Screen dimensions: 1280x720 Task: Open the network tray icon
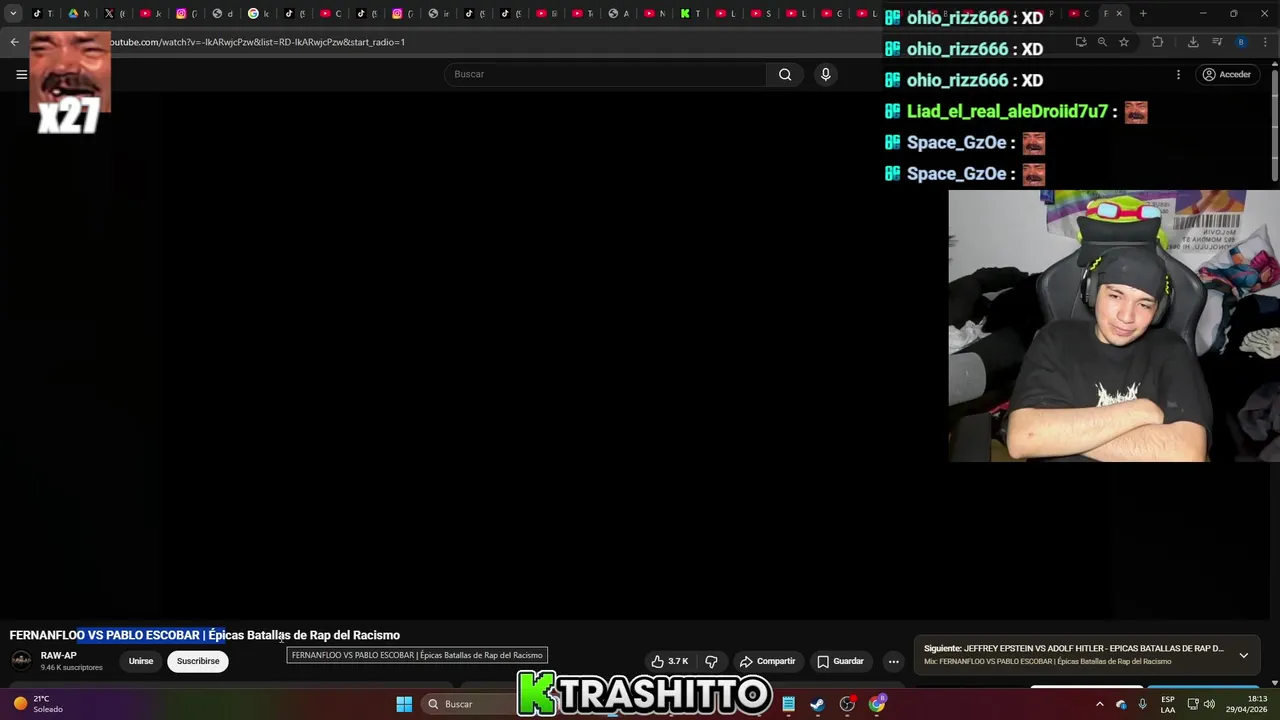pyautogui.click(x=1193, y=704)
